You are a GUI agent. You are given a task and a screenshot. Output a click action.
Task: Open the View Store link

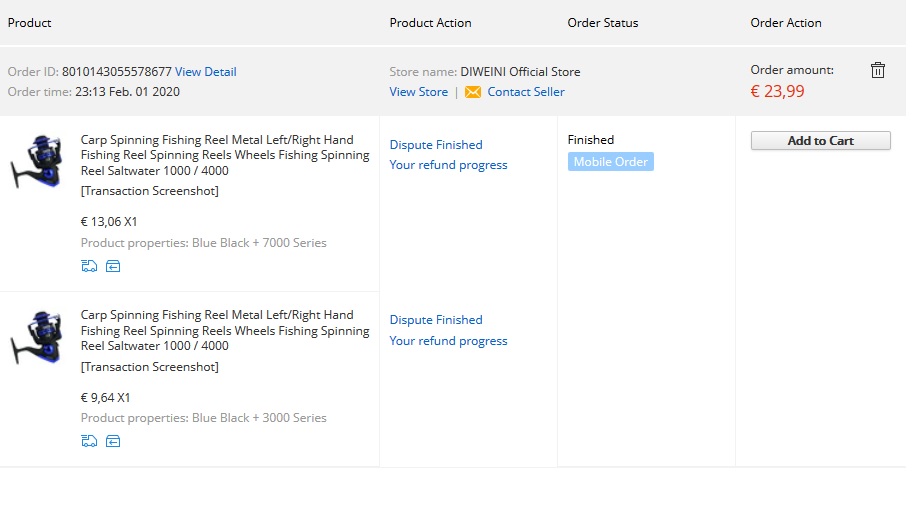(418, 92)
